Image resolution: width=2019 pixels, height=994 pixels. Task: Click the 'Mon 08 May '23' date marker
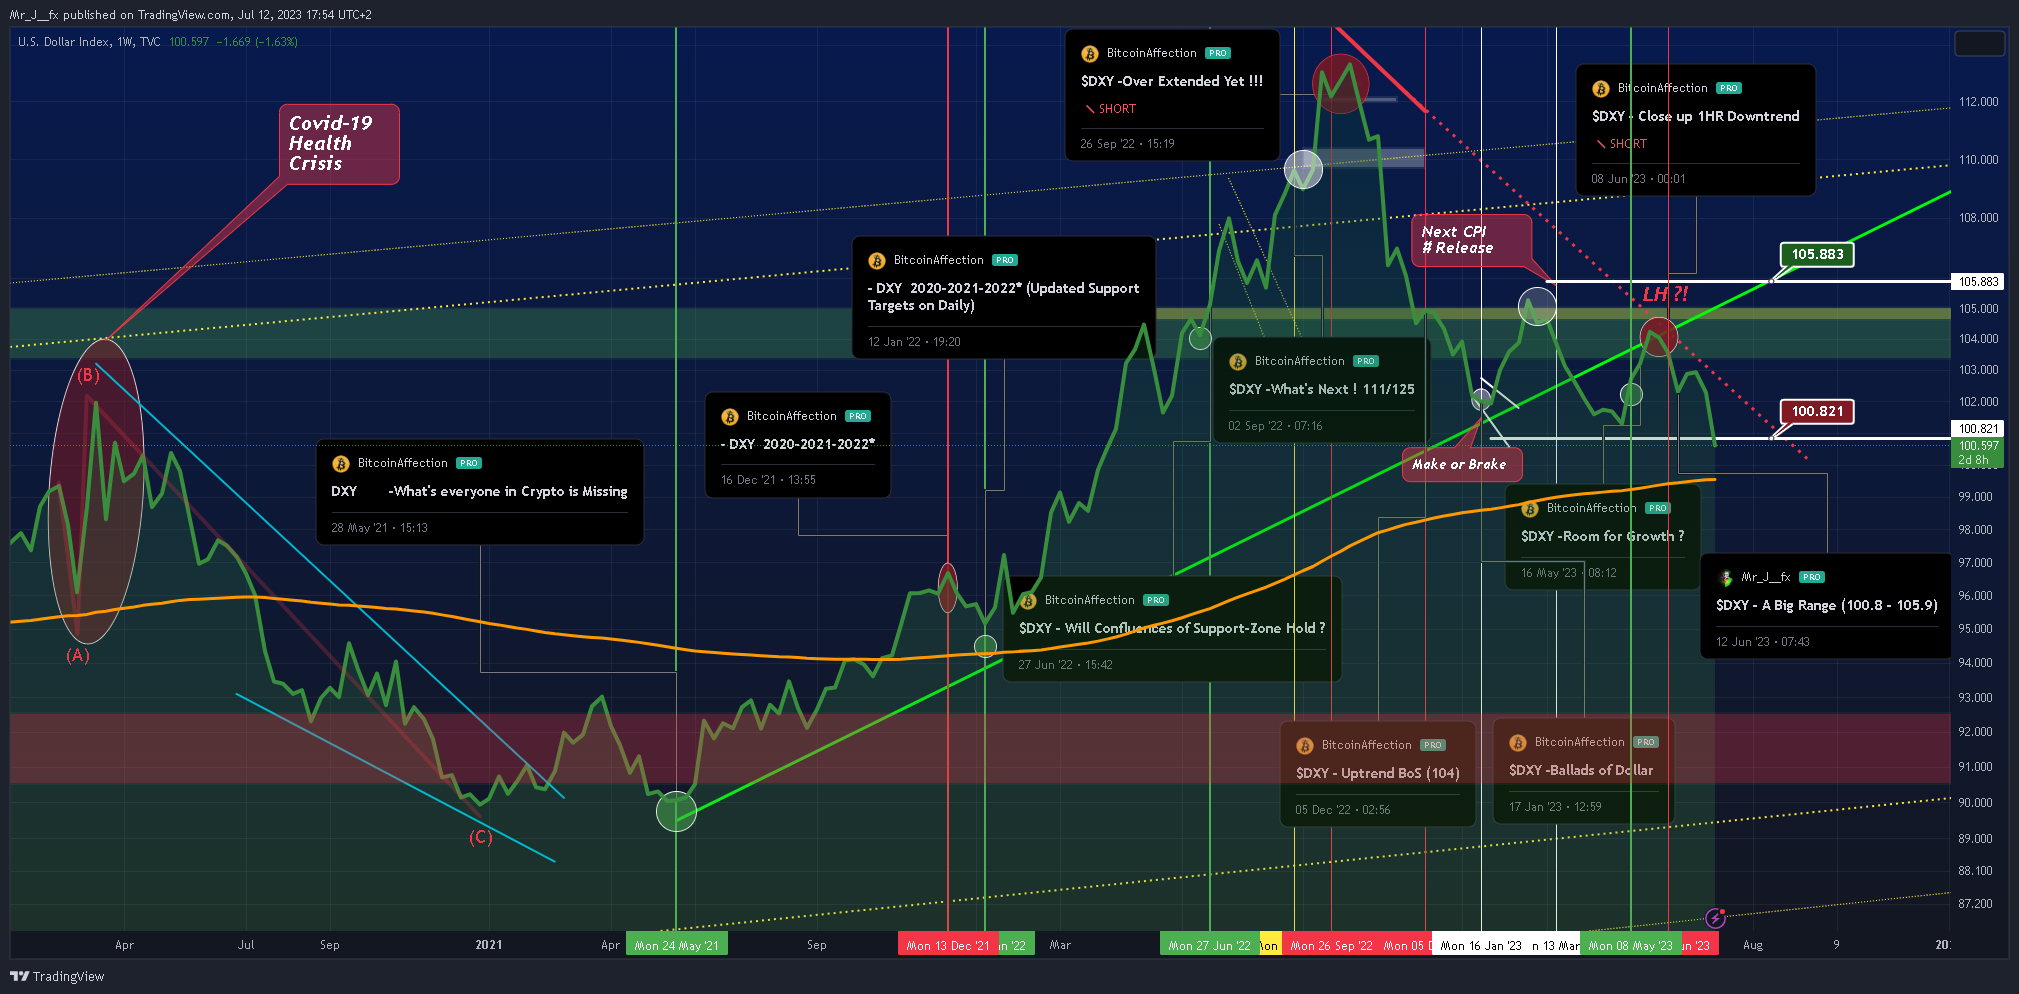1630,945
